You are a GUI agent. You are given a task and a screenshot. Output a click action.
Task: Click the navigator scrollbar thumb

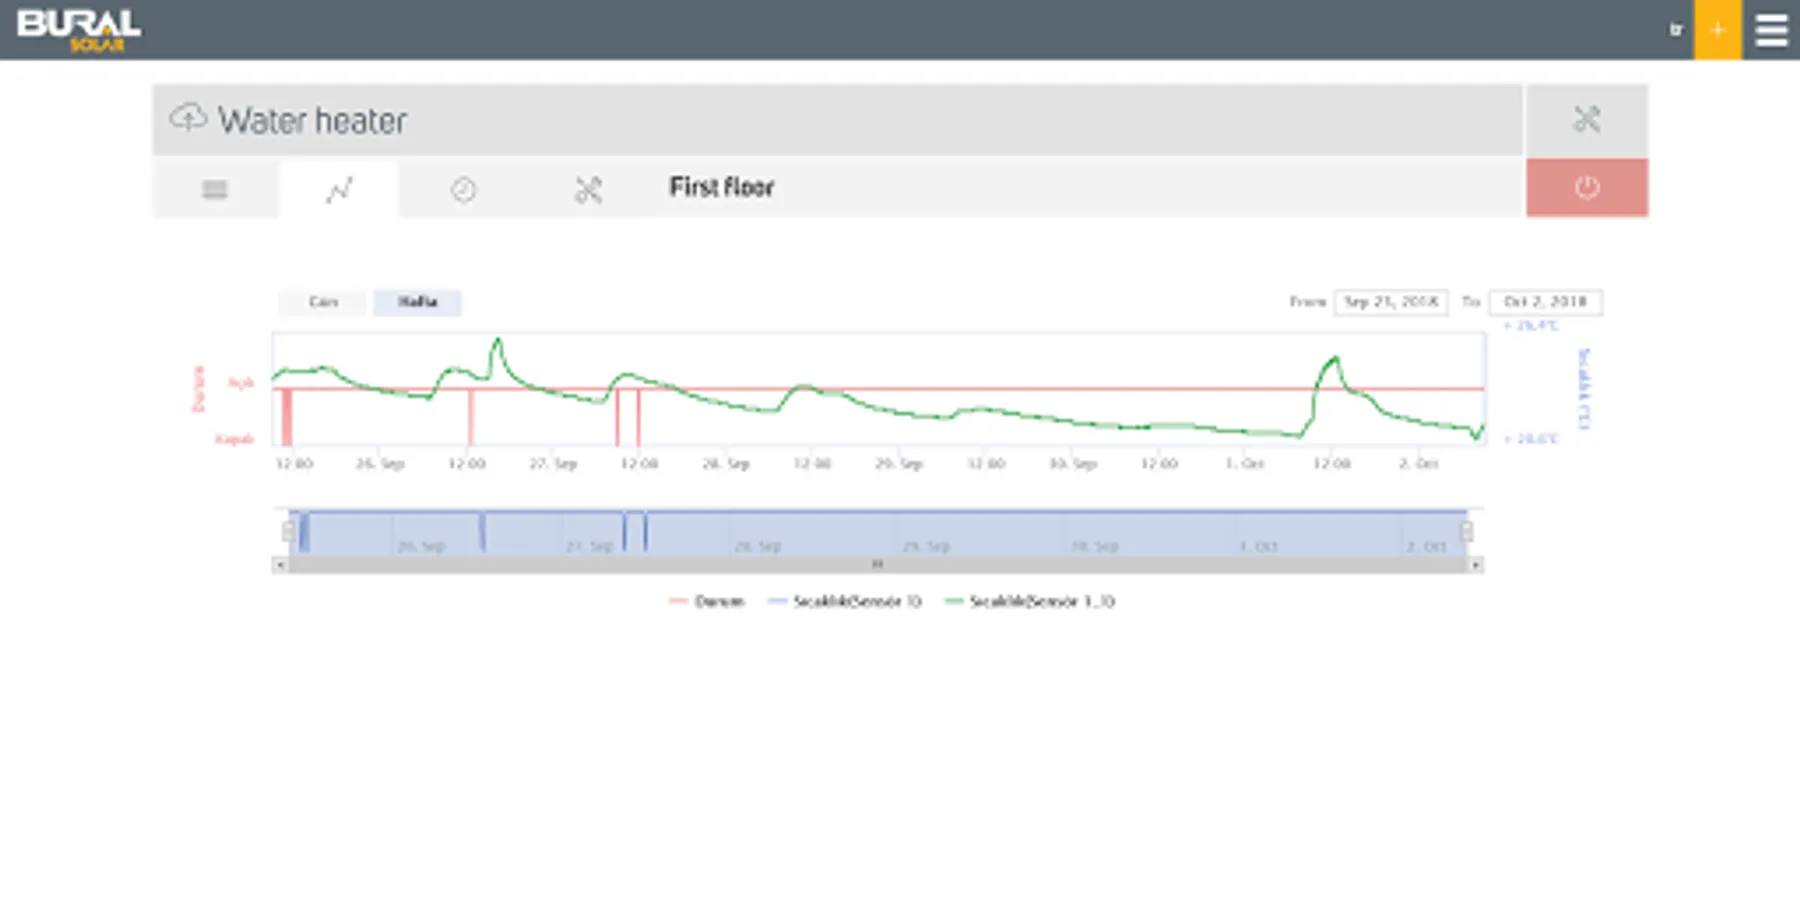(x=877, y=565)
